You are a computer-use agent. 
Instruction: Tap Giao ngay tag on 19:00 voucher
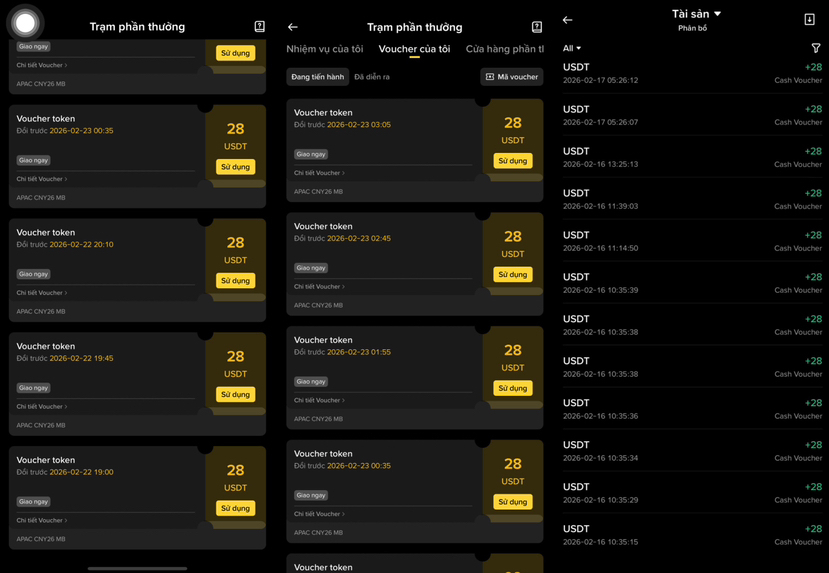click(33, 502)
